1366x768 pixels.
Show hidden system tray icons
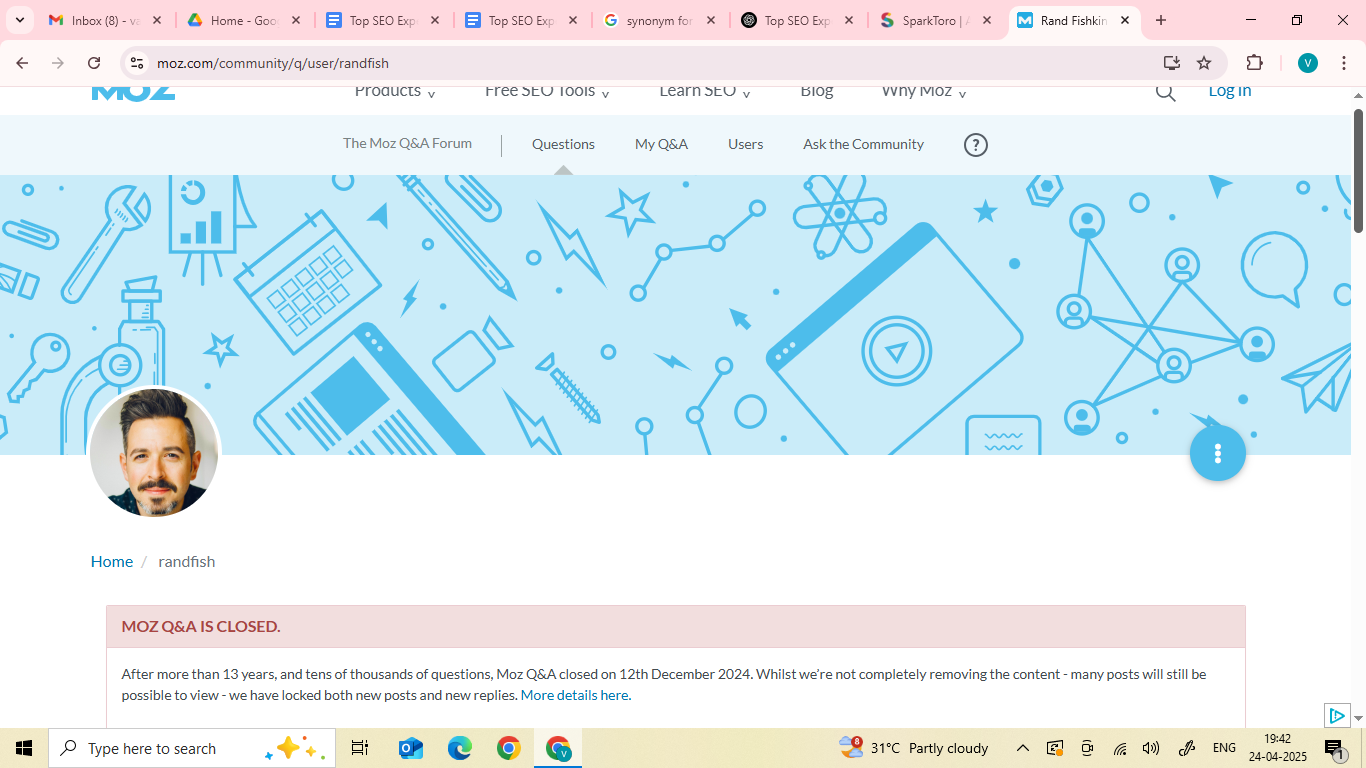click(x=1023, y=748)
